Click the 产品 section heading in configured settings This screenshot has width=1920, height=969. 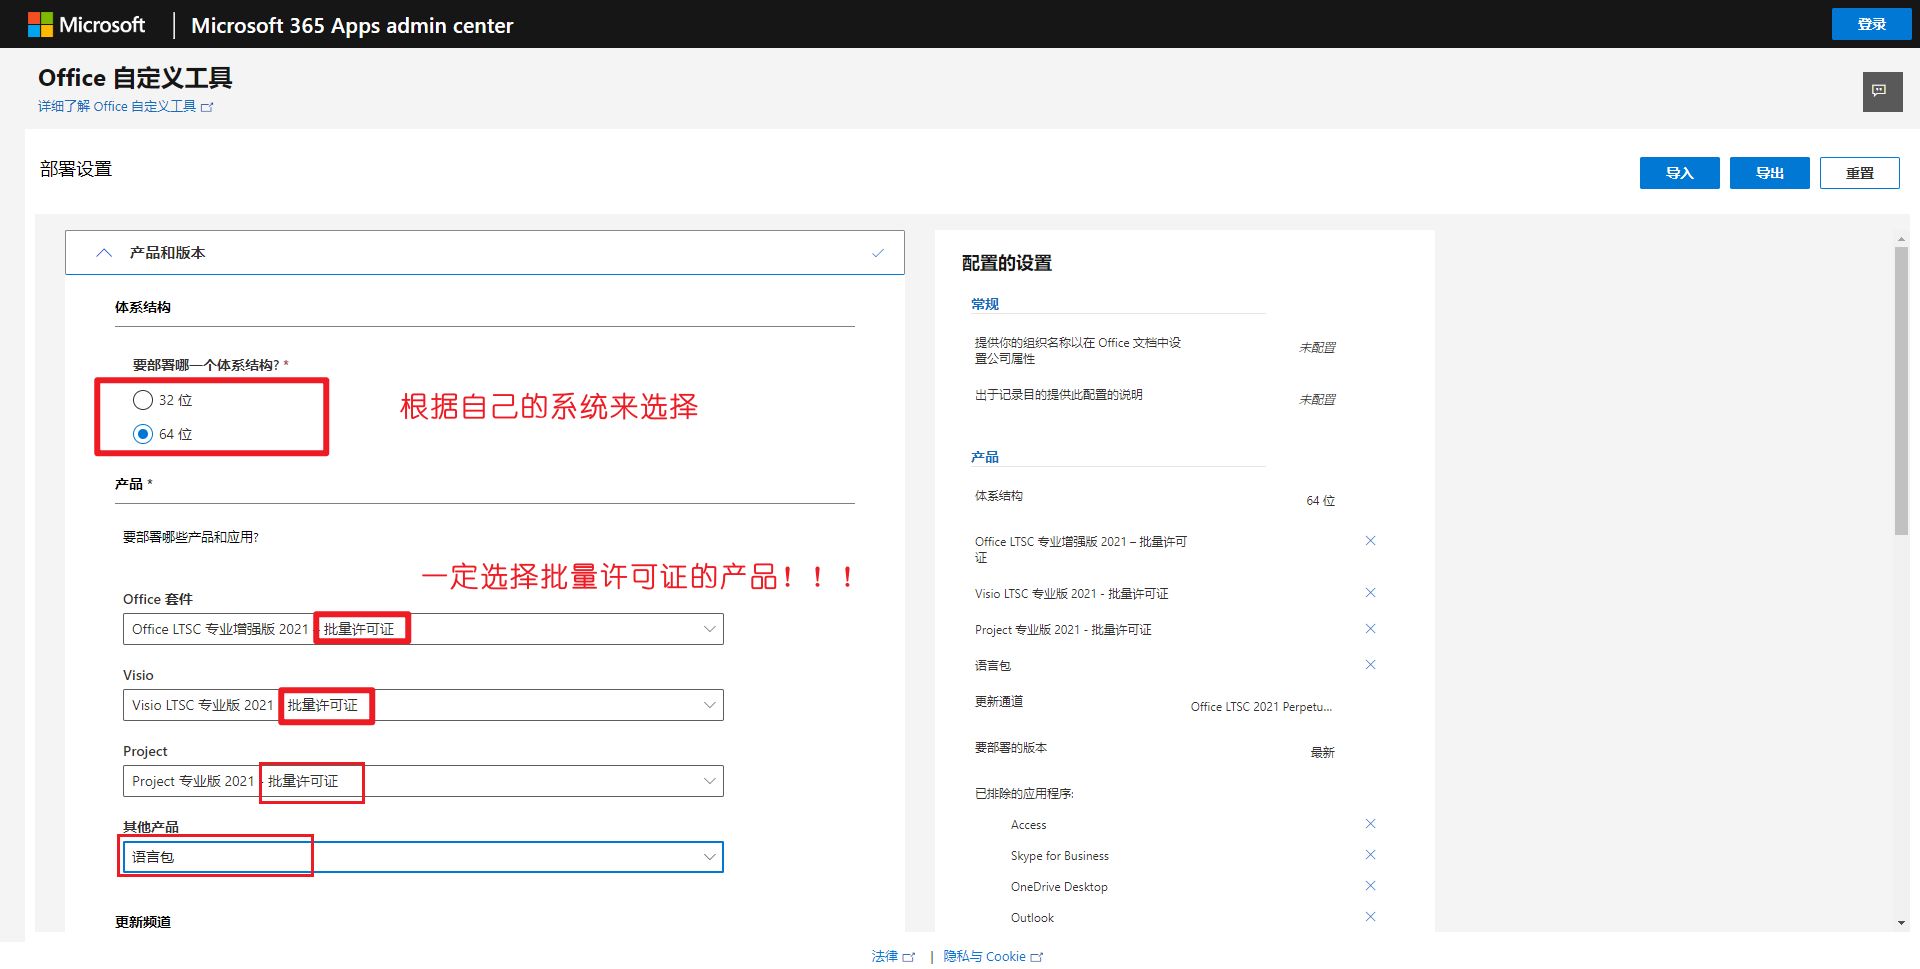tap(985, 457)
